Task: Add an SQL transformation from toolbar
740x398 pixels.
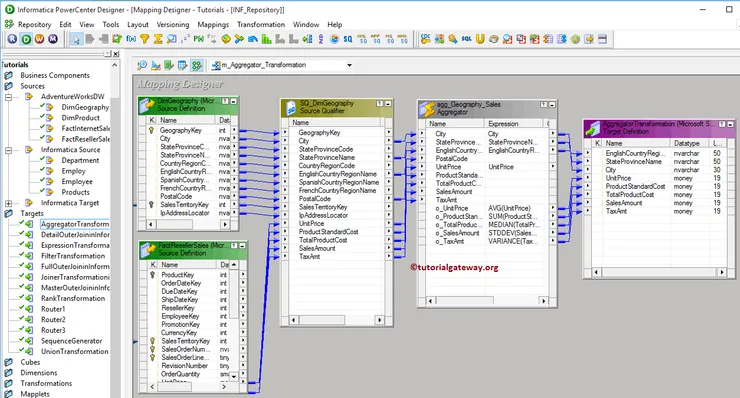Action: tap(466, 39)
